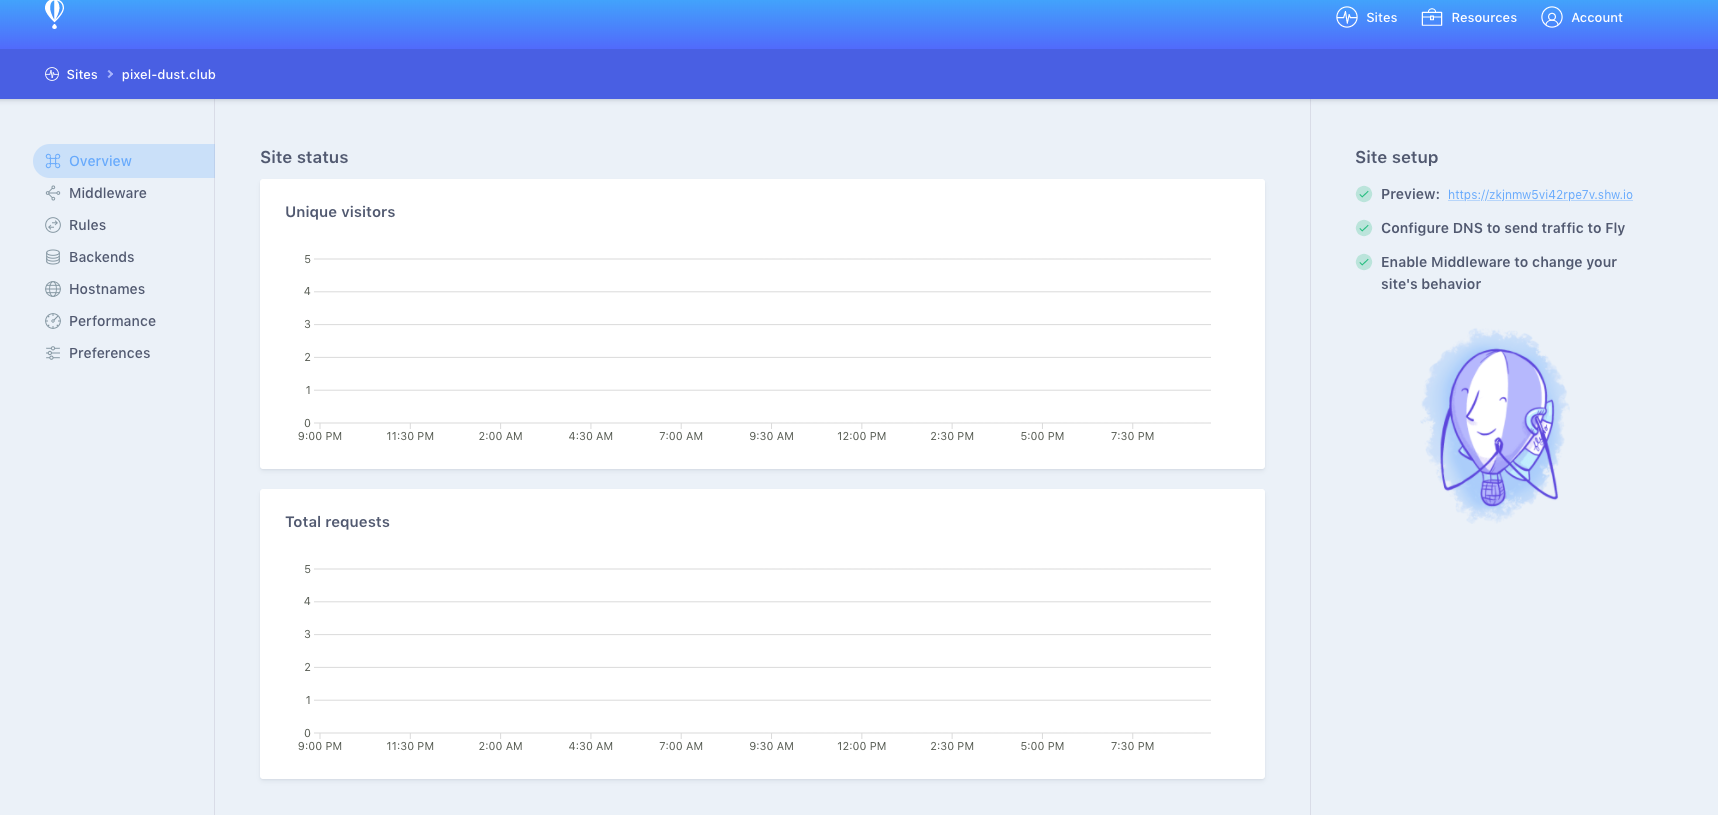The width and height of the screenshot is (1718, 815).
Task: View the Performance section
Action: coord(112,321)
